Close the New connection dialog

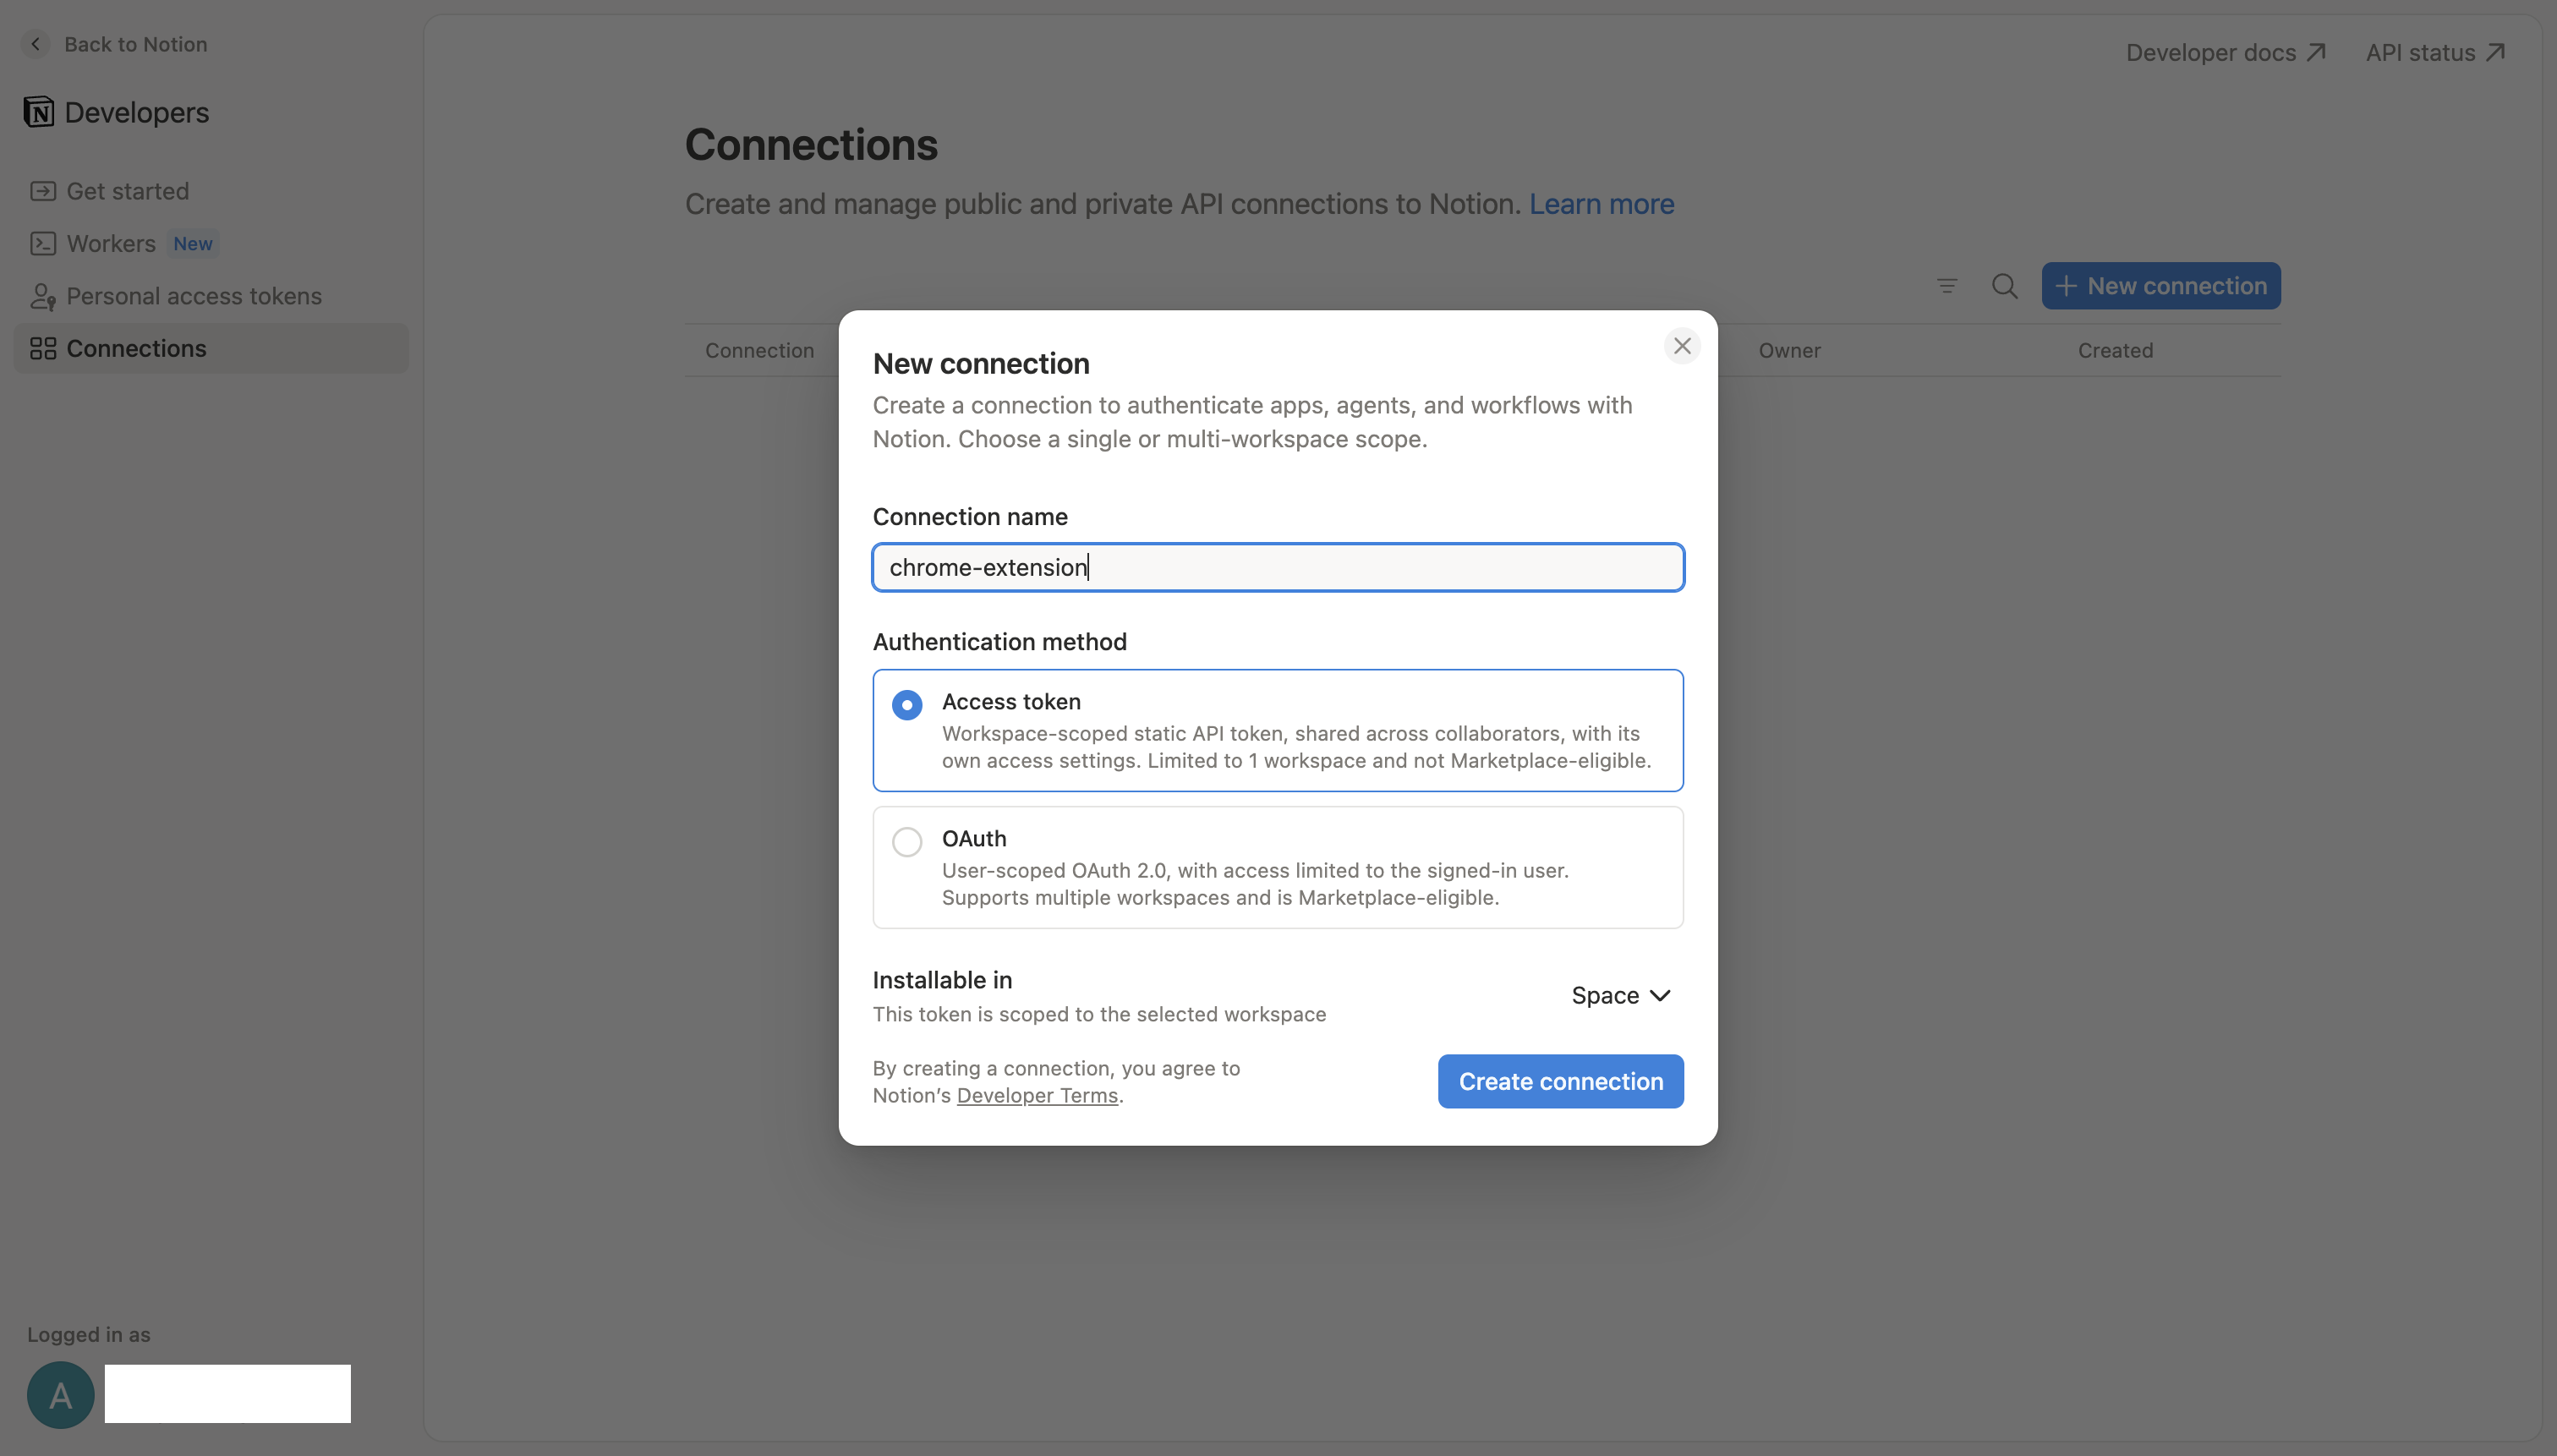(1682, 346)
